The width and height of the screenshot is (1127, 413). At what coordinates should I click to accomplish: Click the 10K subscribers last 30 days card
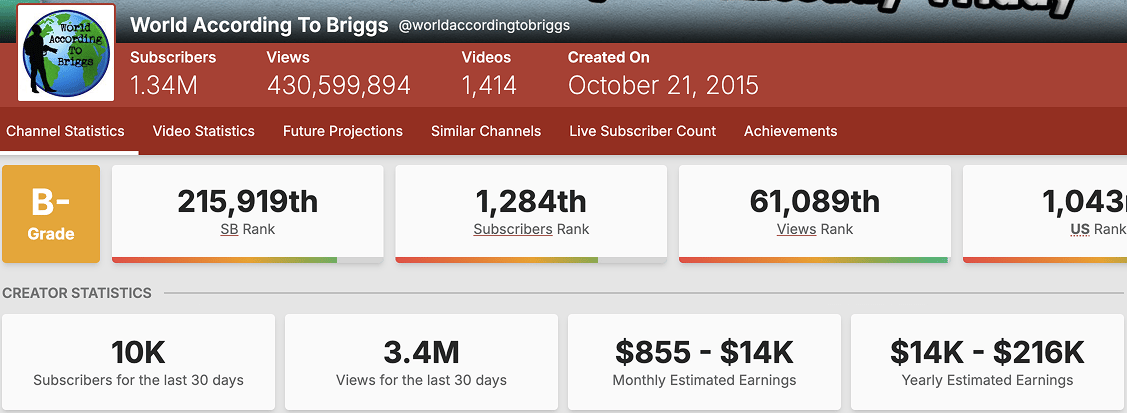pyautogui.click(x=139, y=362)
